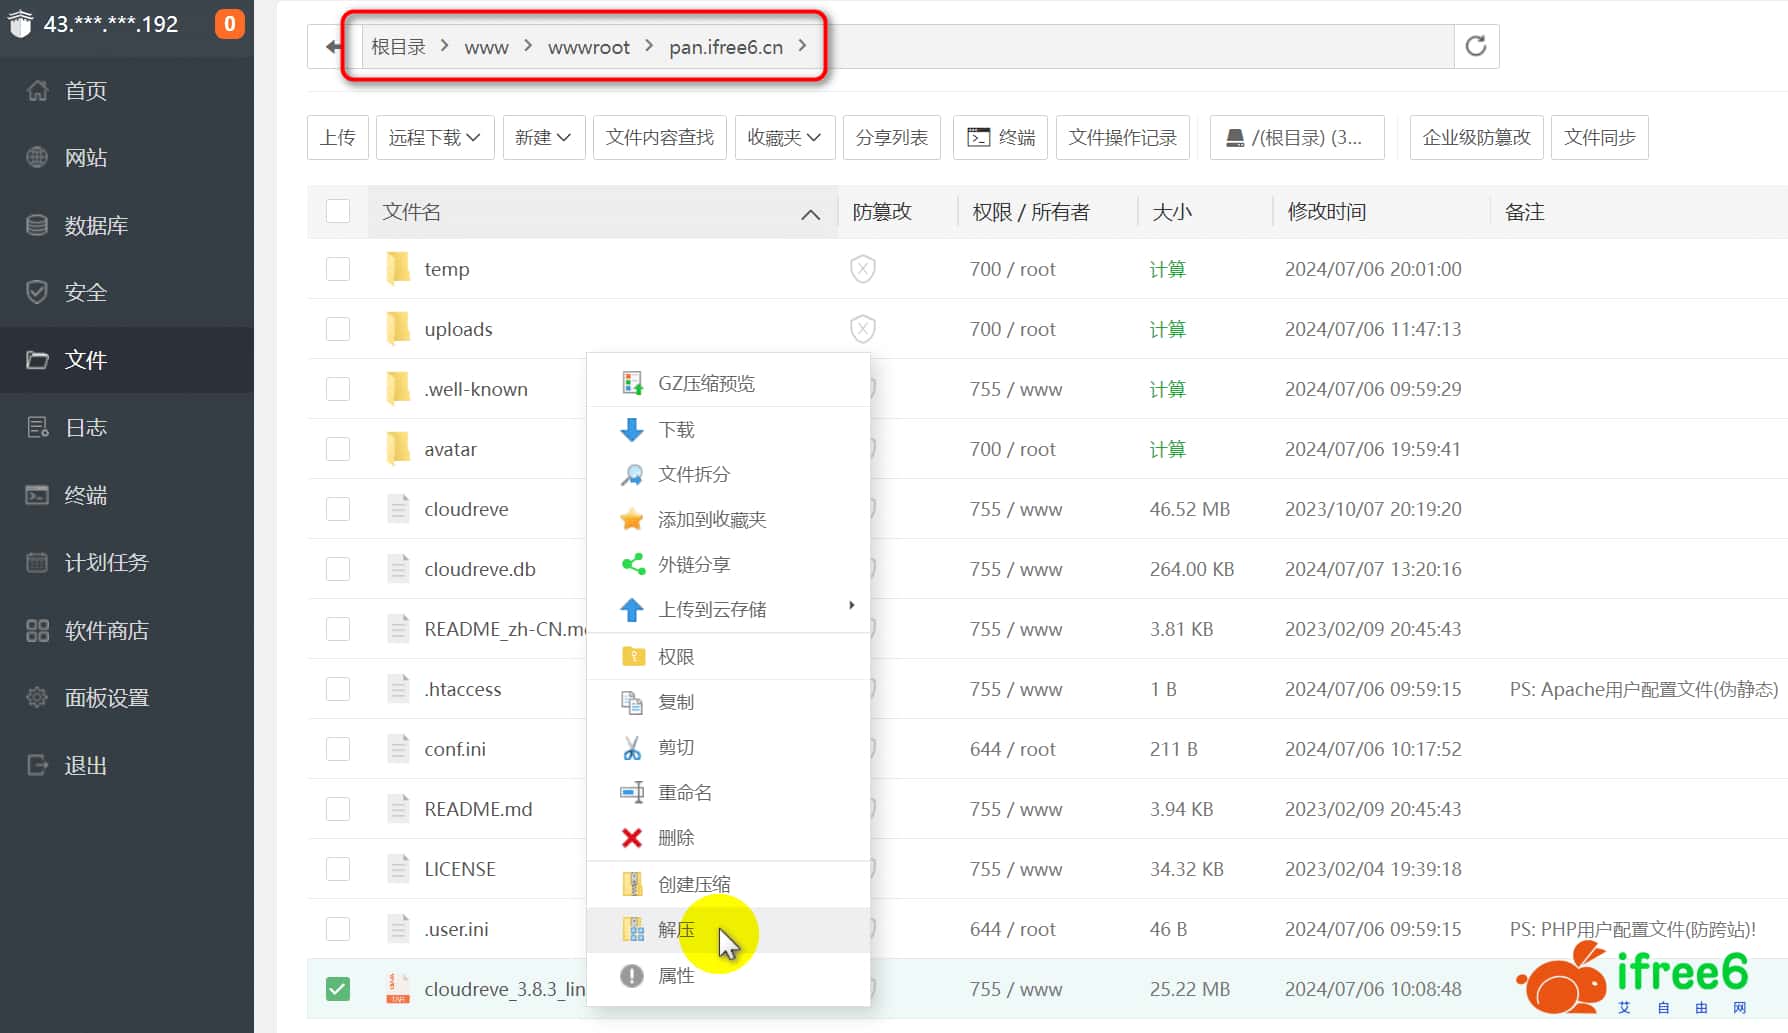Open 数据库 in the left sidebar
Viewport: 1788px width, 1033px height.
[x=96, y=225]
